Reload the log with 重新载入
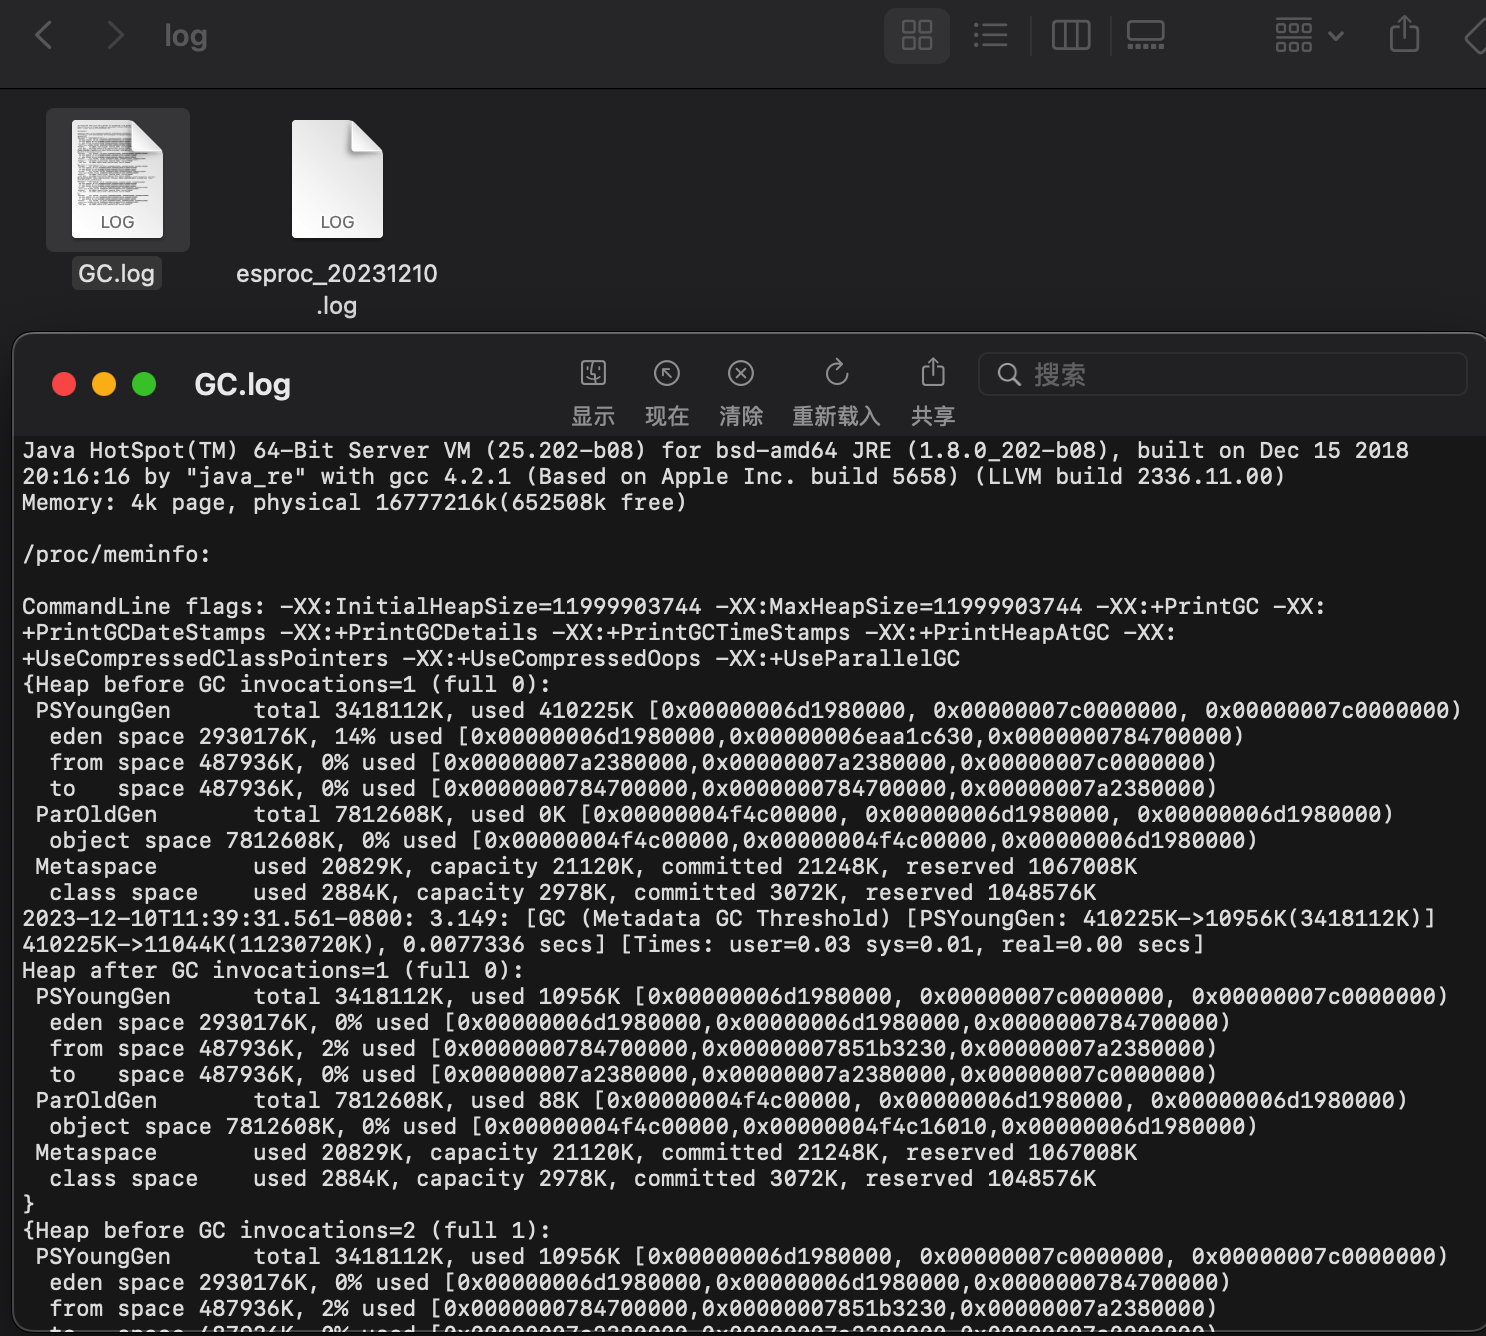Viewport: 1486px width, 1336px height. (836, 374)
